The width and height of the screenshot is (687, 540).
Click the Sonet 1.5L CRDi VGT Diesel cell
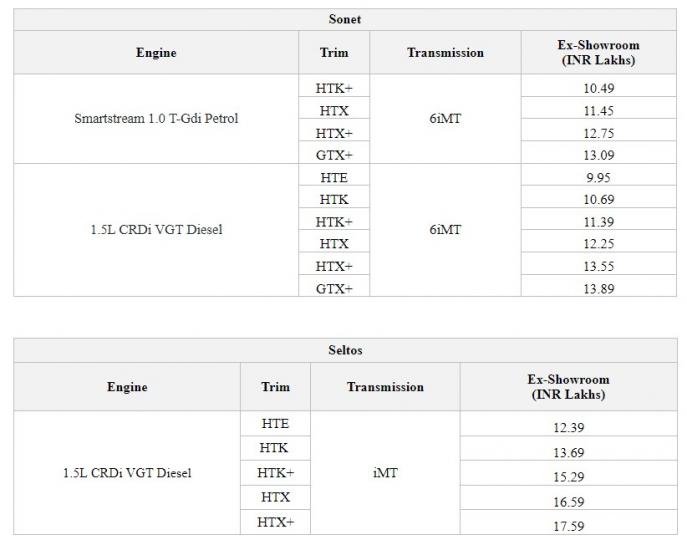coord(156,229)
